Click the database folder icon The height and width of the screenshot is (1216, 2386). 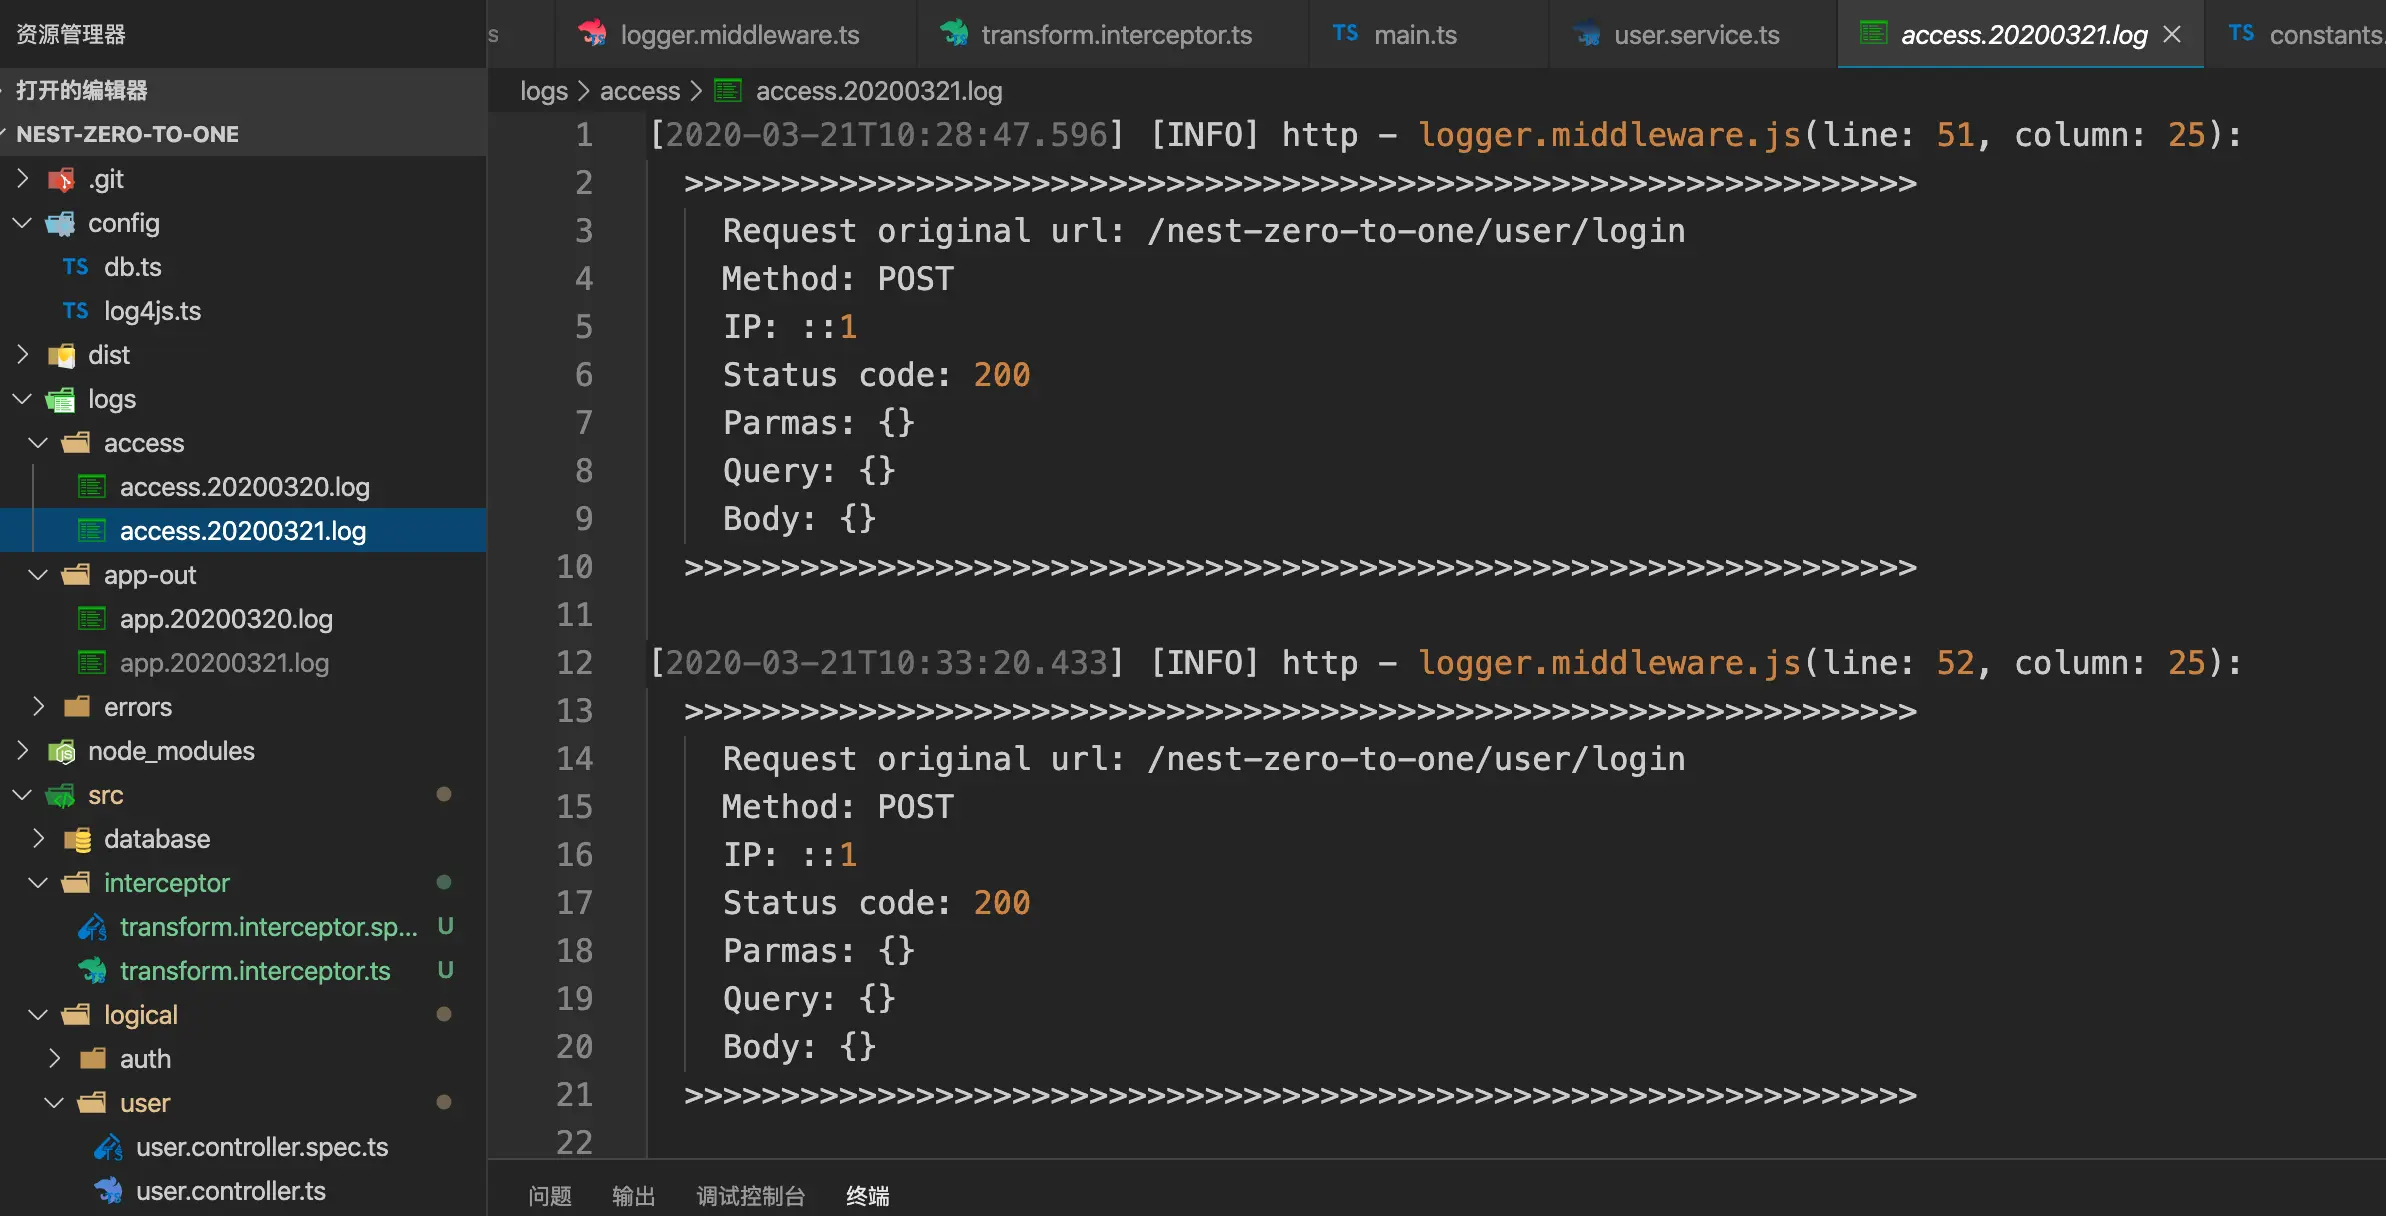(x=77, y=840)
